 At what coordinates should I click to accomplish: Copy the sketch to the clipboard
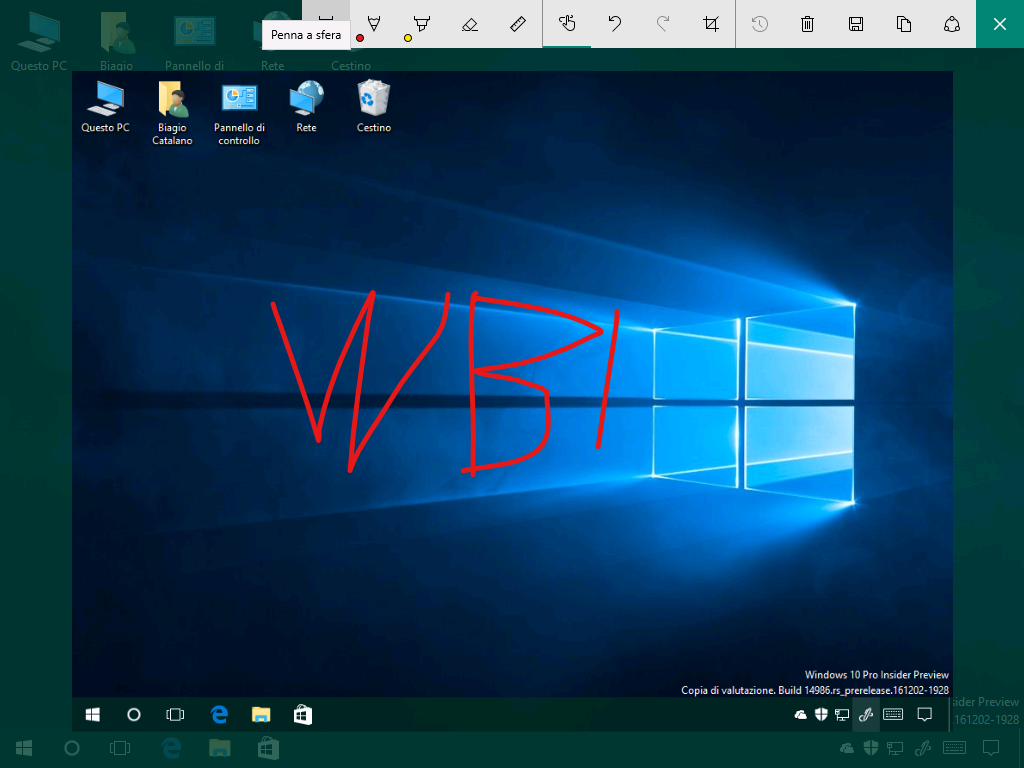point(904,24)
